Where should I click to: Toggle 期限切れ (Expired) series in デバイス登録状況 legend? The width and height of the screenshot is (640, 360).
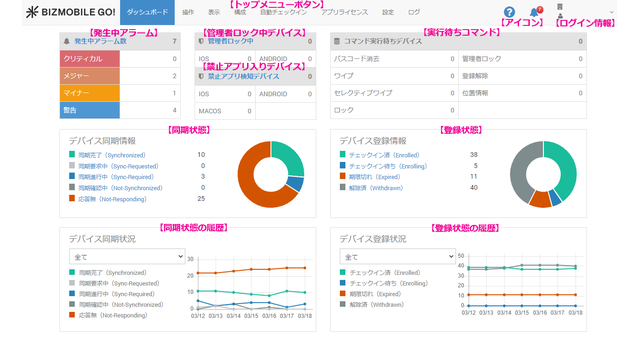click(x=370, y=293)
